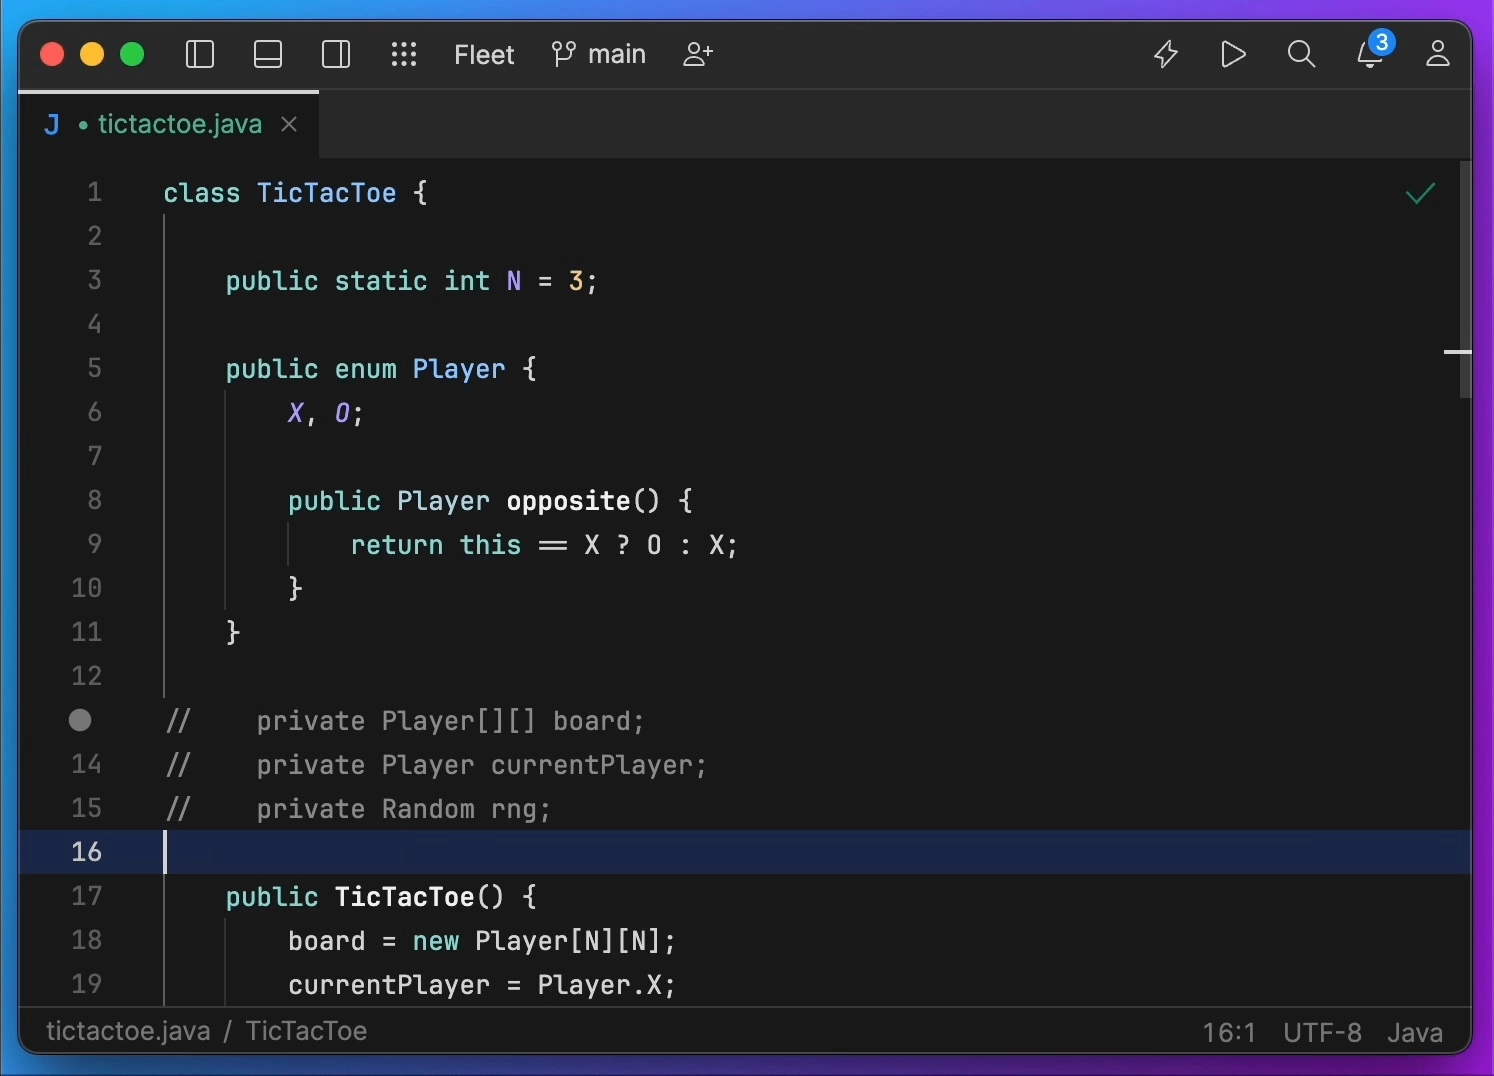The image size is (1494, 1076).
Task: Click the editor vertical scrollbar
Action: [x=1465, y=280]
